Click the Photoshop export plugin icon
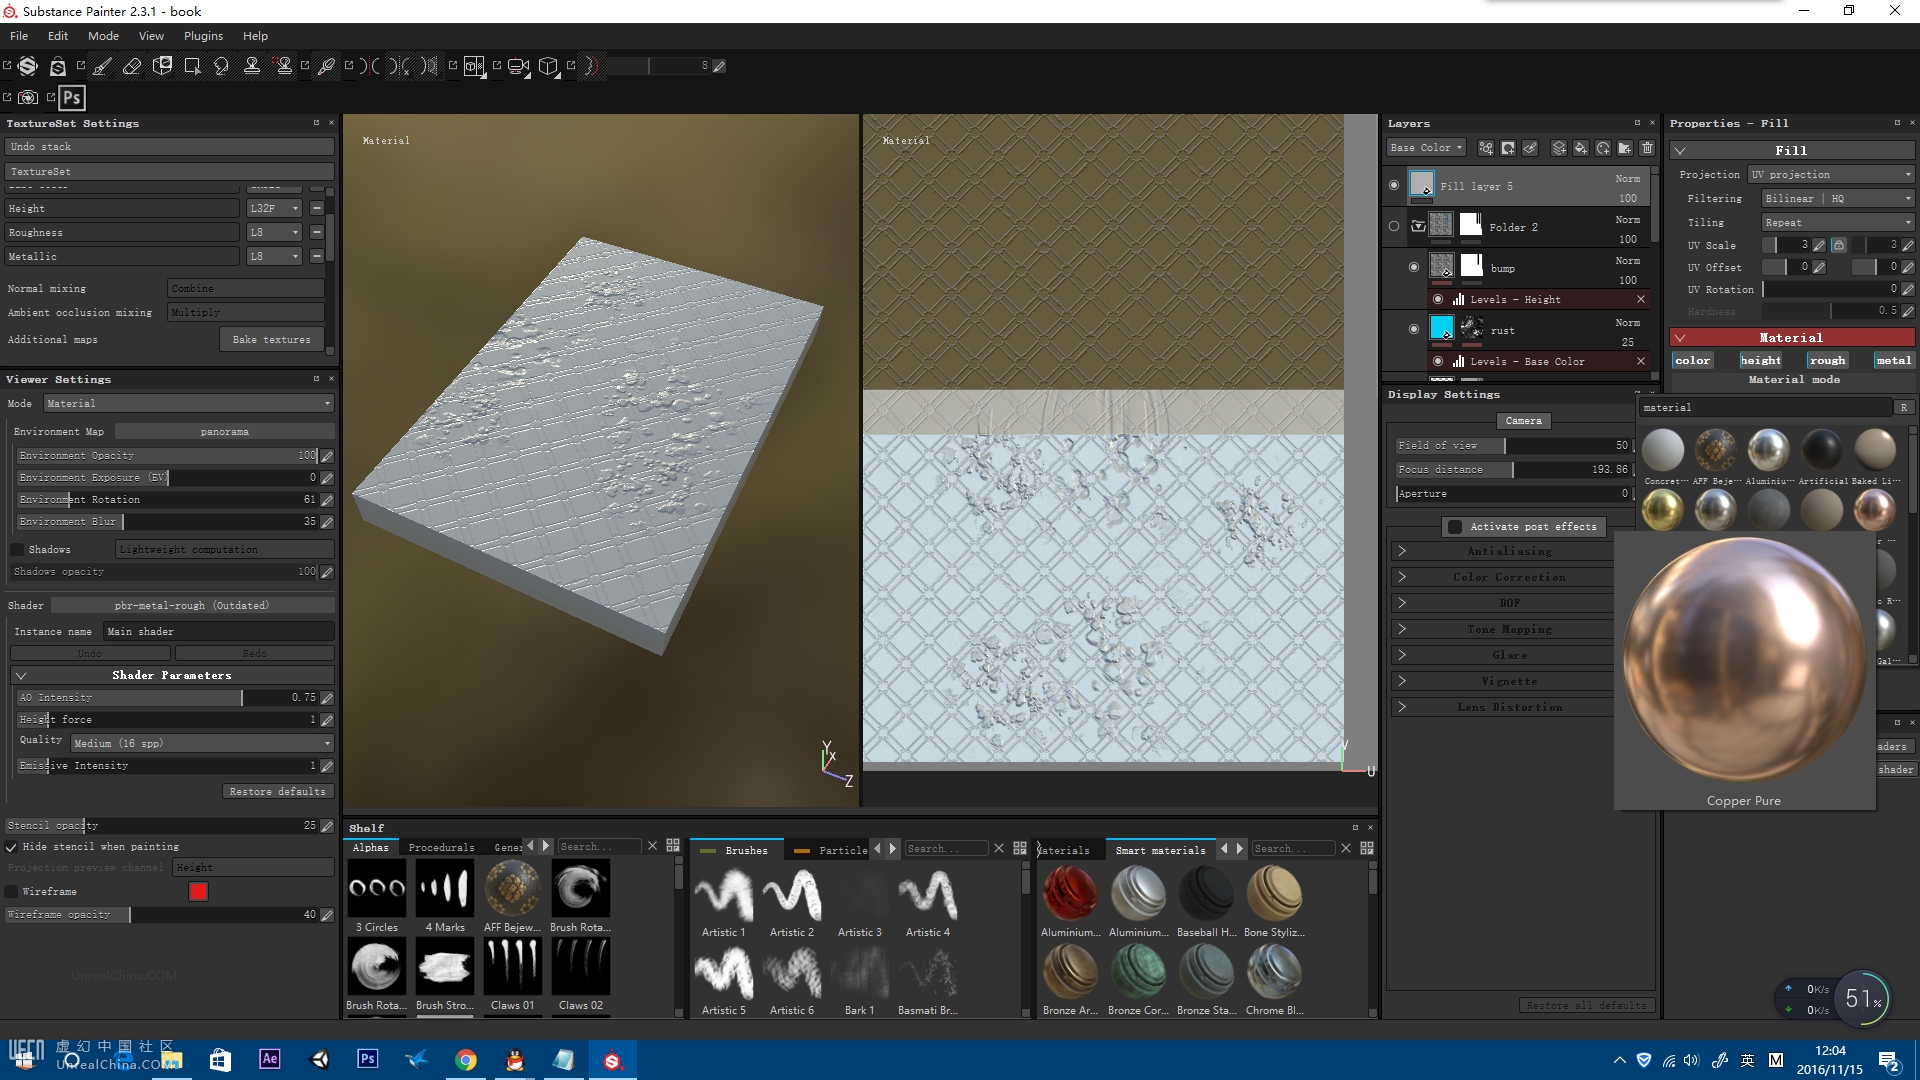Viewport: 1920px width, 1080px height. [x=72, y=97]
